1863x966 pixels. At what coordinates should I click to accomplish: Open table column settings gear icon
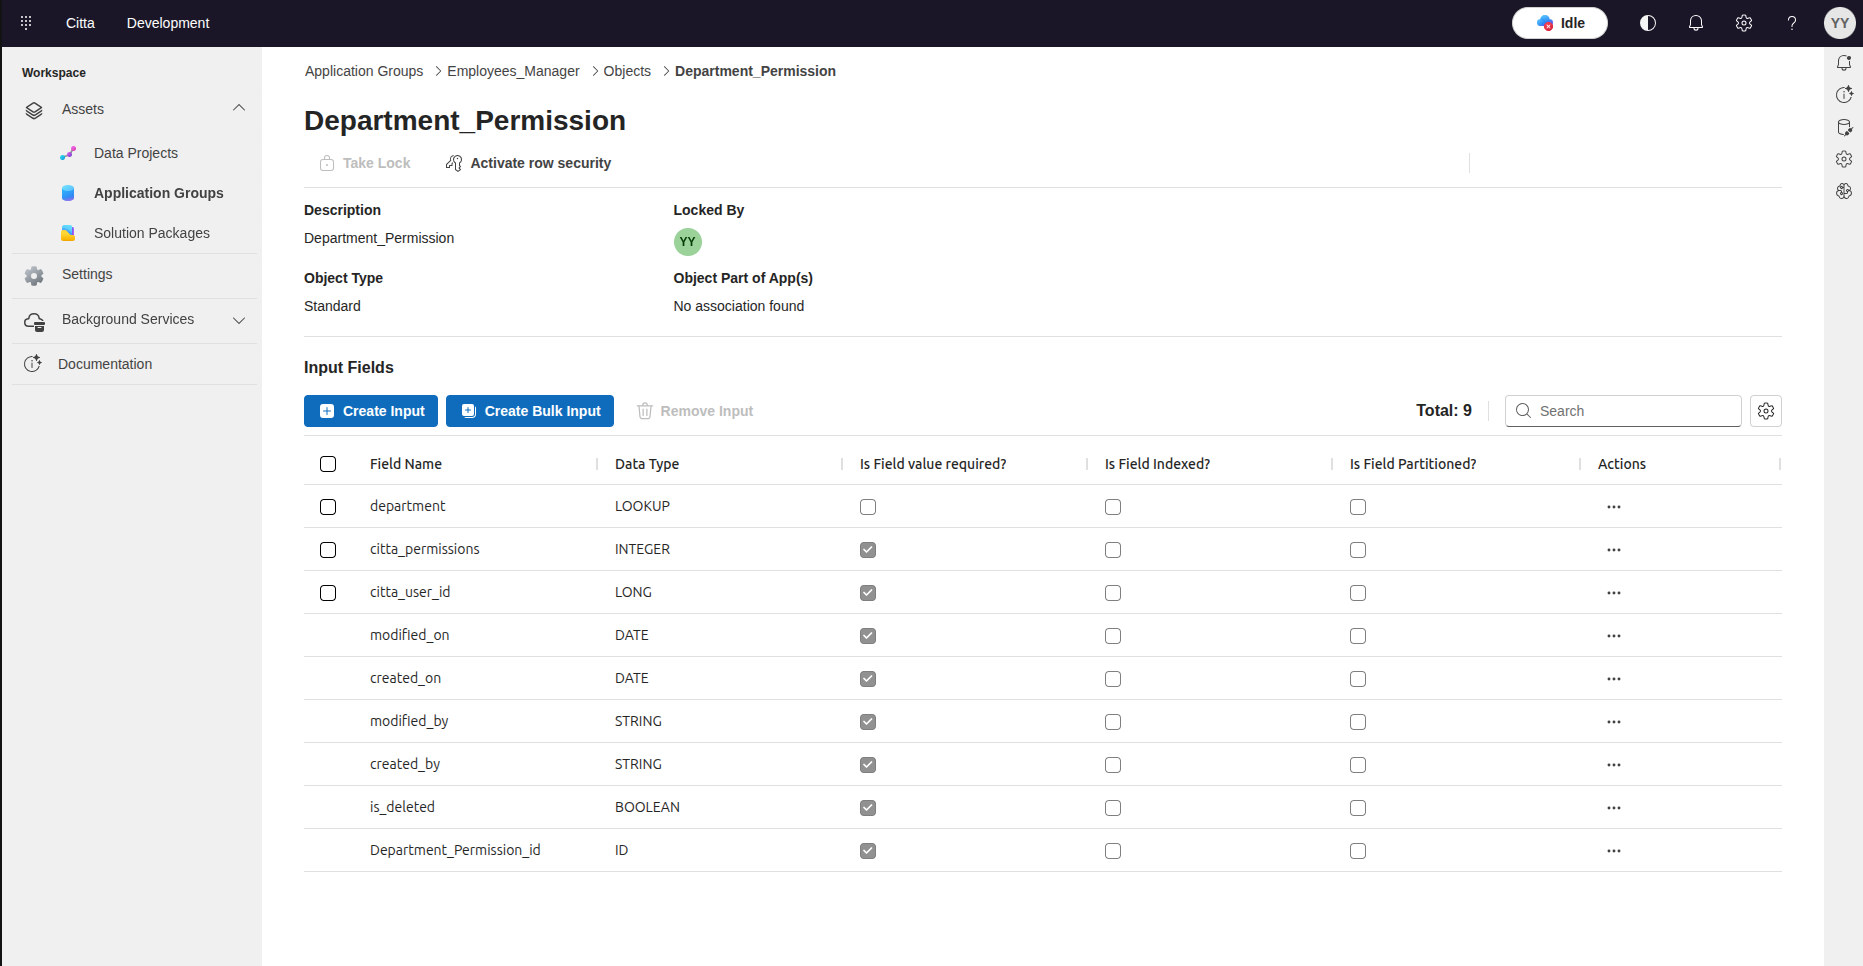[1766, 411]
